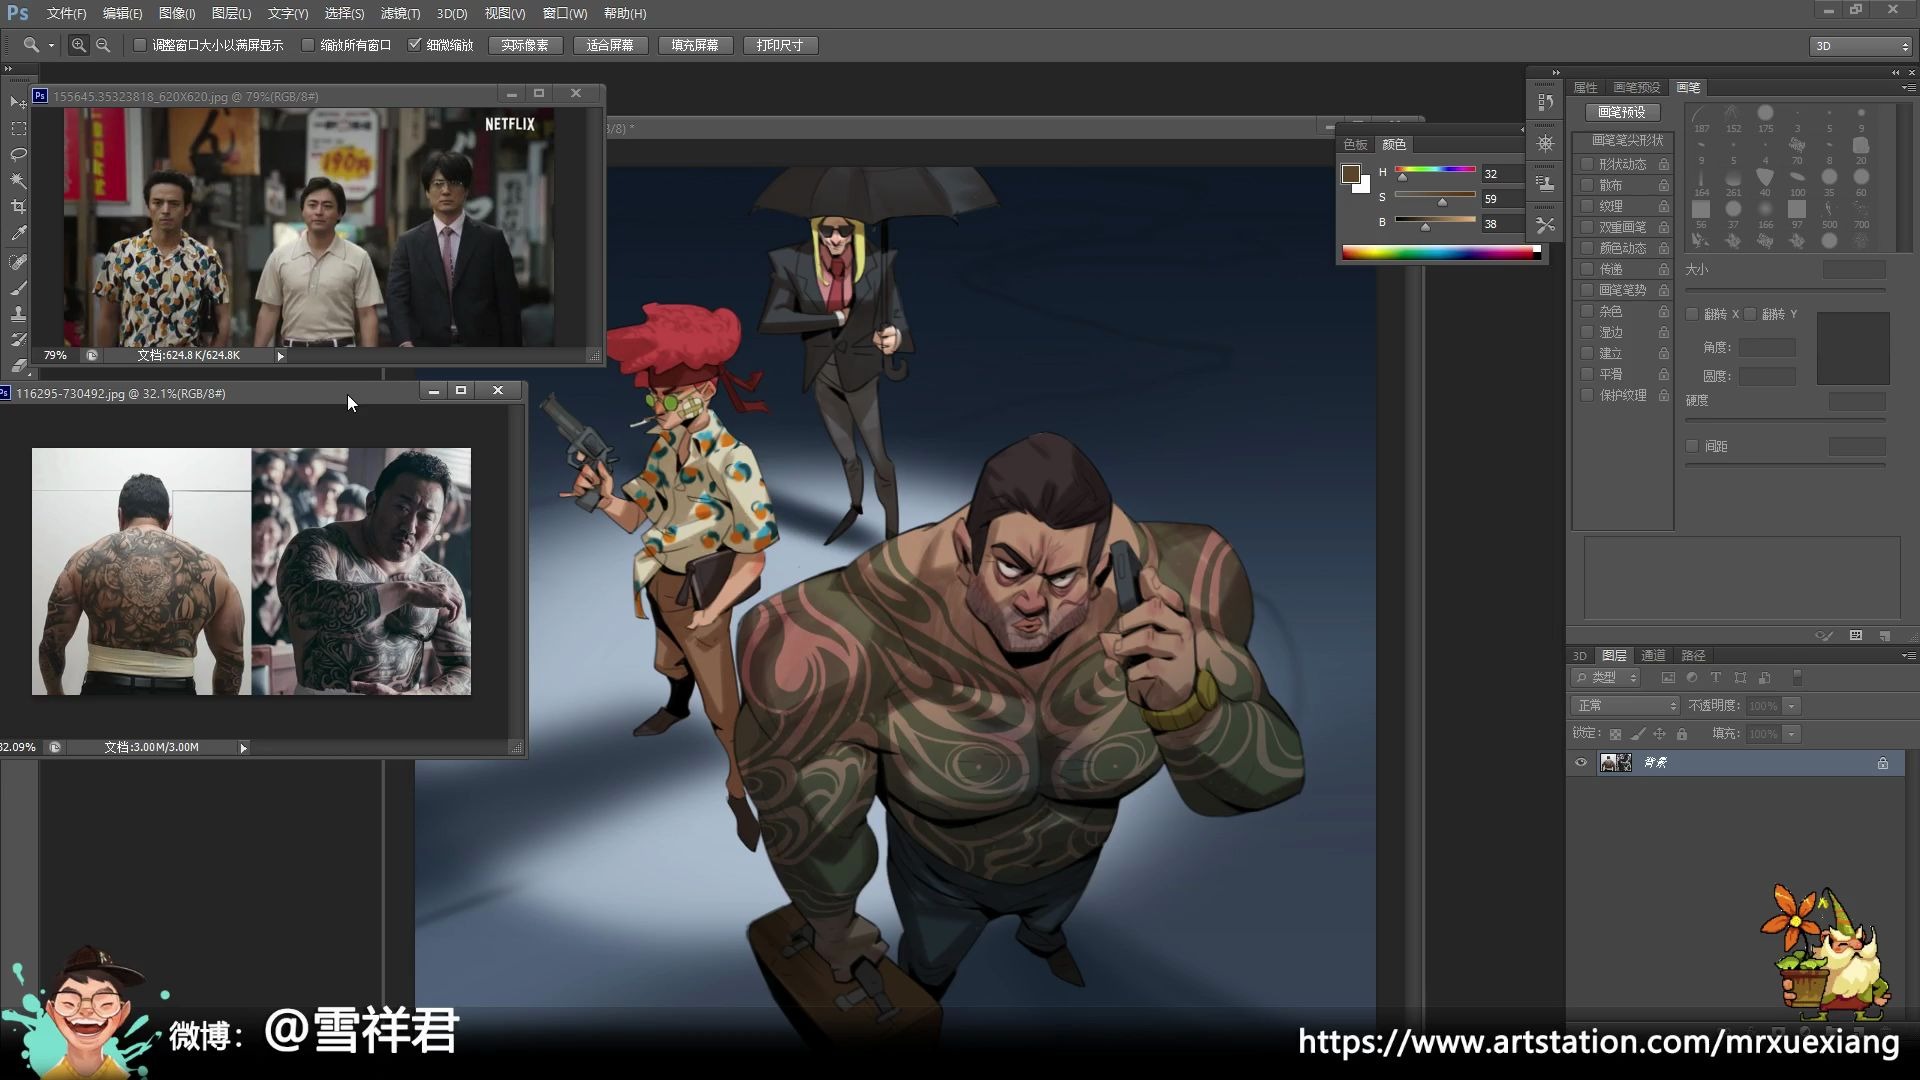Screen dimensions: 1920x1080
Task: Select the Crop tool
Action: tap(18, 207)
